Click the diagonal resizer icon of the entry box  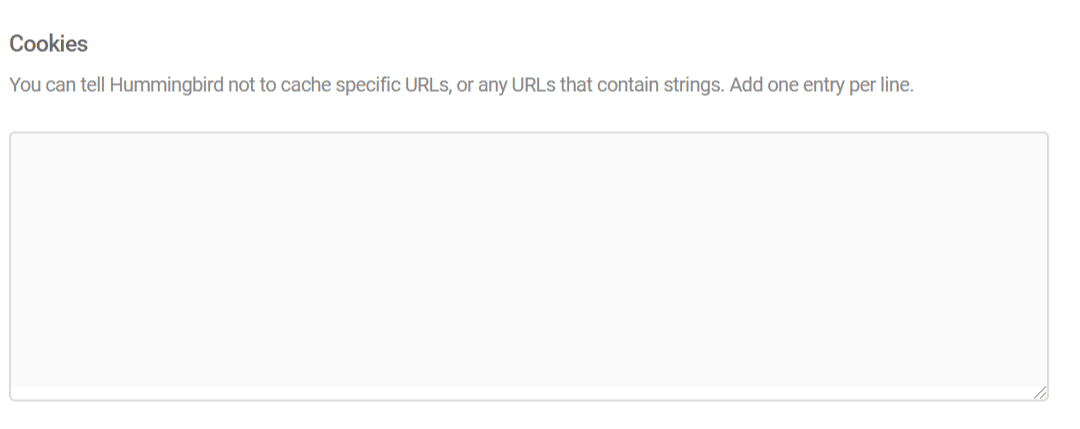(x=1041, y=394)
